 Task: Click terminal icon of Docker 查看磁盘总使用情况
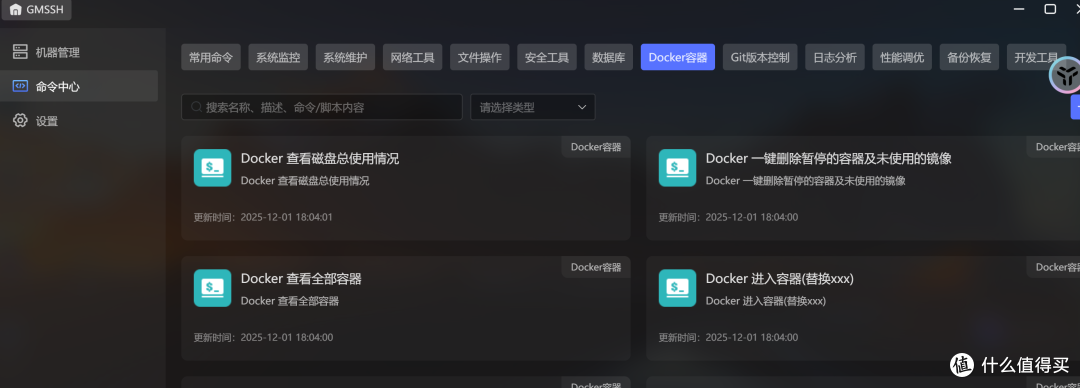click(x=212, y=167)
